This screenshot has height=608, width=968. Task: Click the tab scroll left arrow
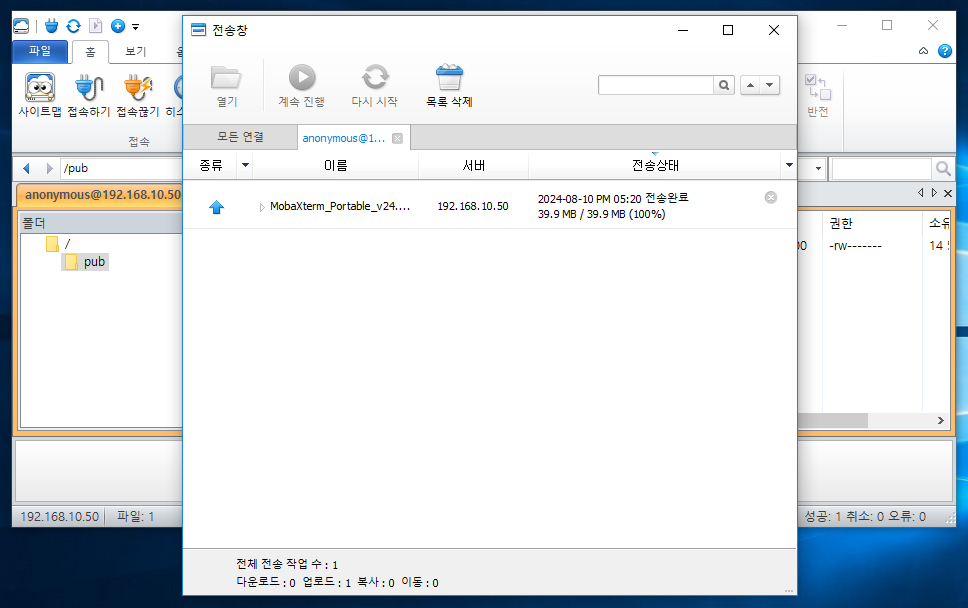click(920, 193)
